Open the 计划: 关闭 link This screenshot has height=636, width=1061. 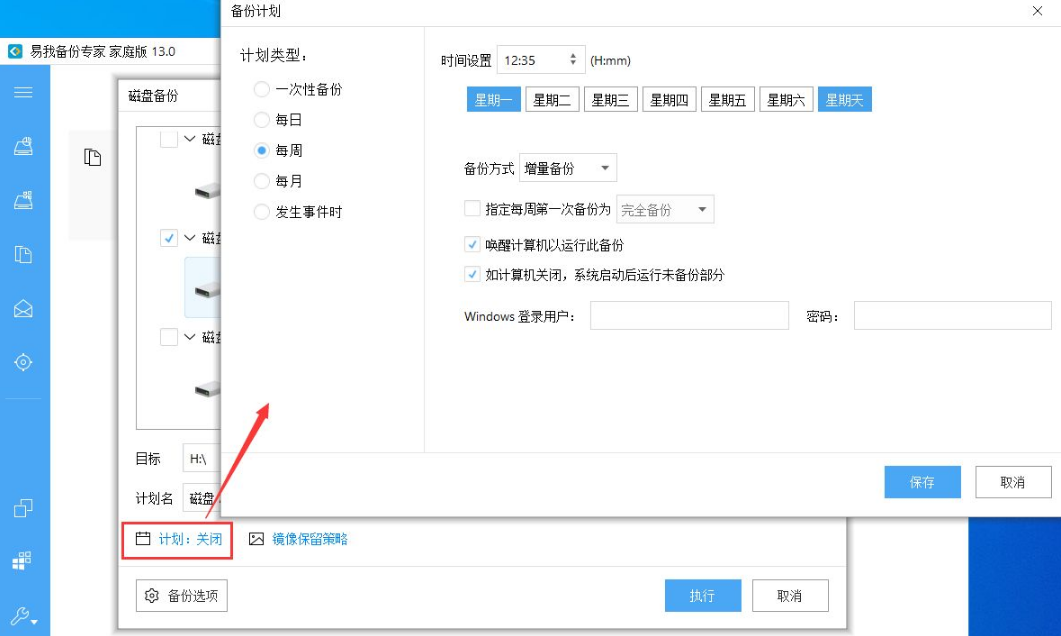point(190,539)
